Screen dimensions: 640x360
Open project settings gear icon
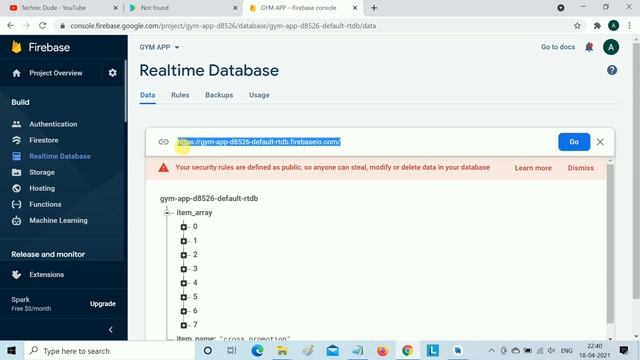[x=113, y=73]
